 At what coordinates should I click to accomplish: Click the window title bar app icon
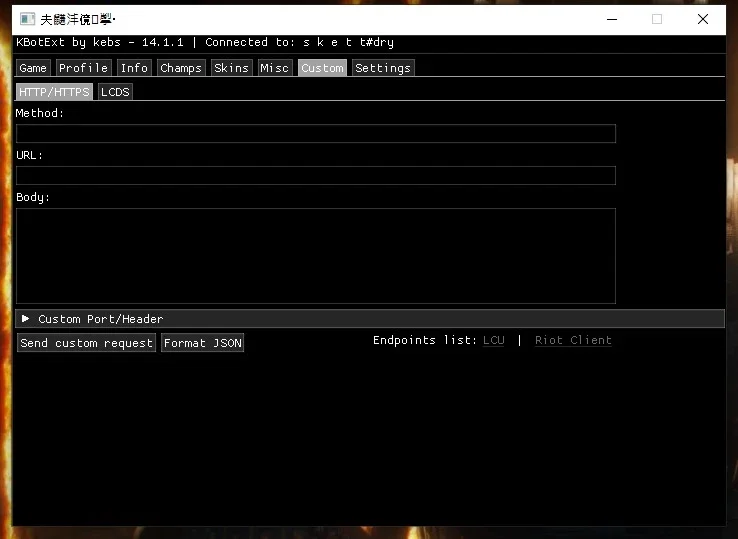tap(27, 19)
